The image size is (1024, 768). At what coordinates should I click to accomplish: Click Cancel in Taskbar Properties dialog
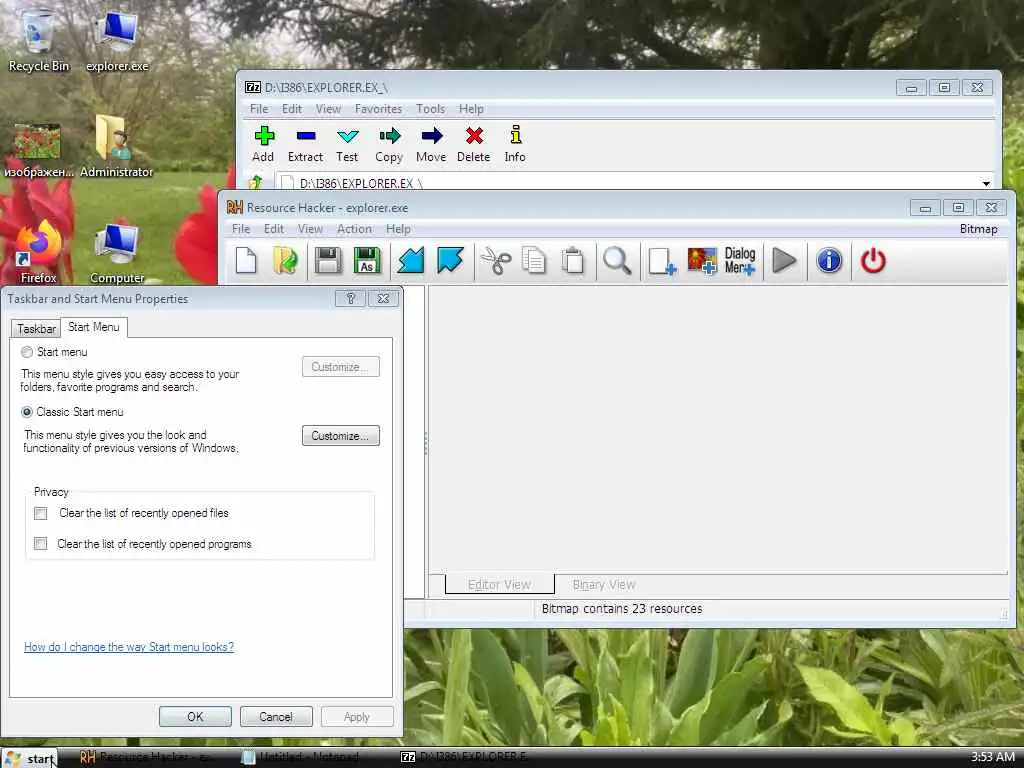coord(276,716)
